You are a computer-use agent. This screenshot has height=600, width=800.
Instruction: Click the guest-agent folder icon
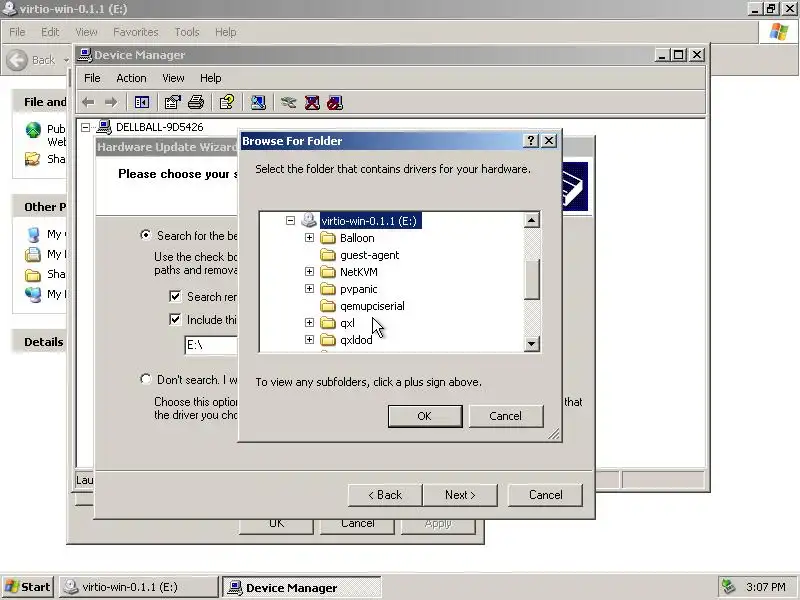(x=328, y=255)
